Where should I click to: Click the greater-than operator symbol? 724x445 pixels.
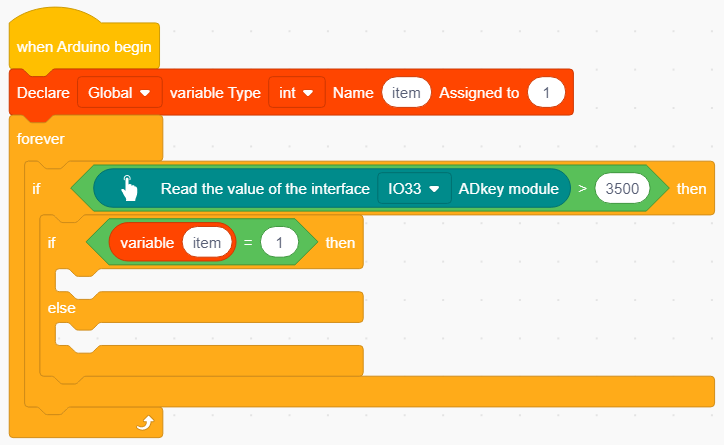click(x=583, y=188)
